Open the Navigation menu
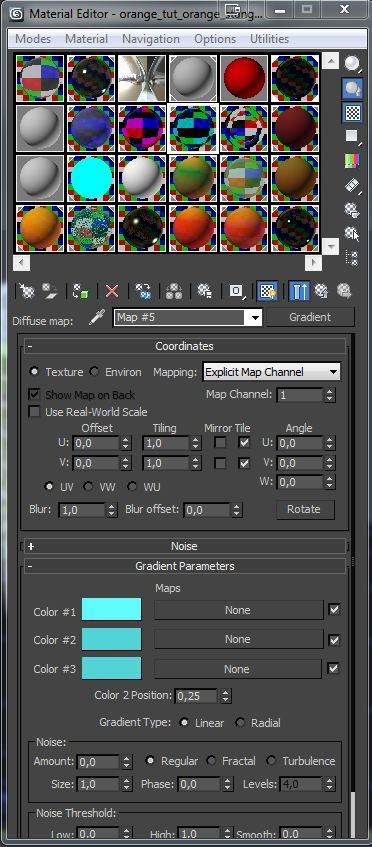The image size is (372, 847). pos(151,39)
